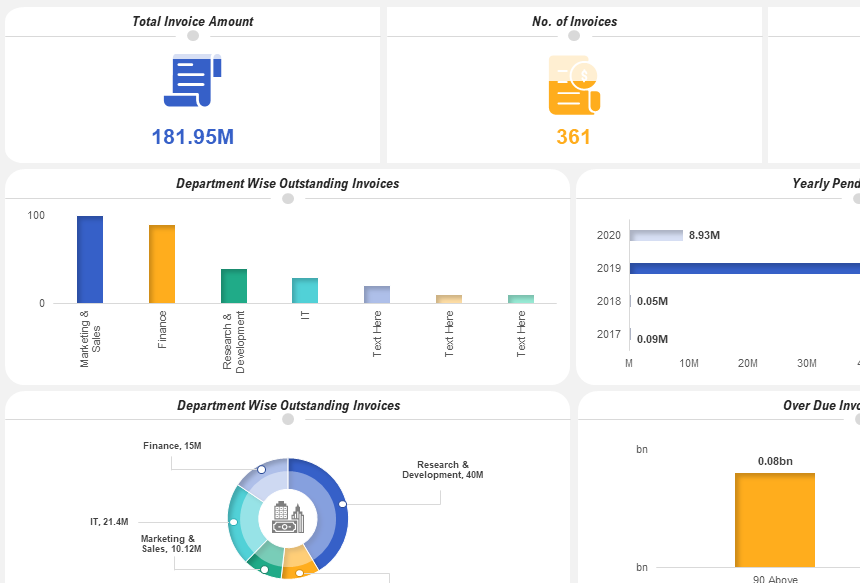Click the 2019 horizontal bar
The width and height of the screenshot is (860, 583).
click(x=745, y=268)
